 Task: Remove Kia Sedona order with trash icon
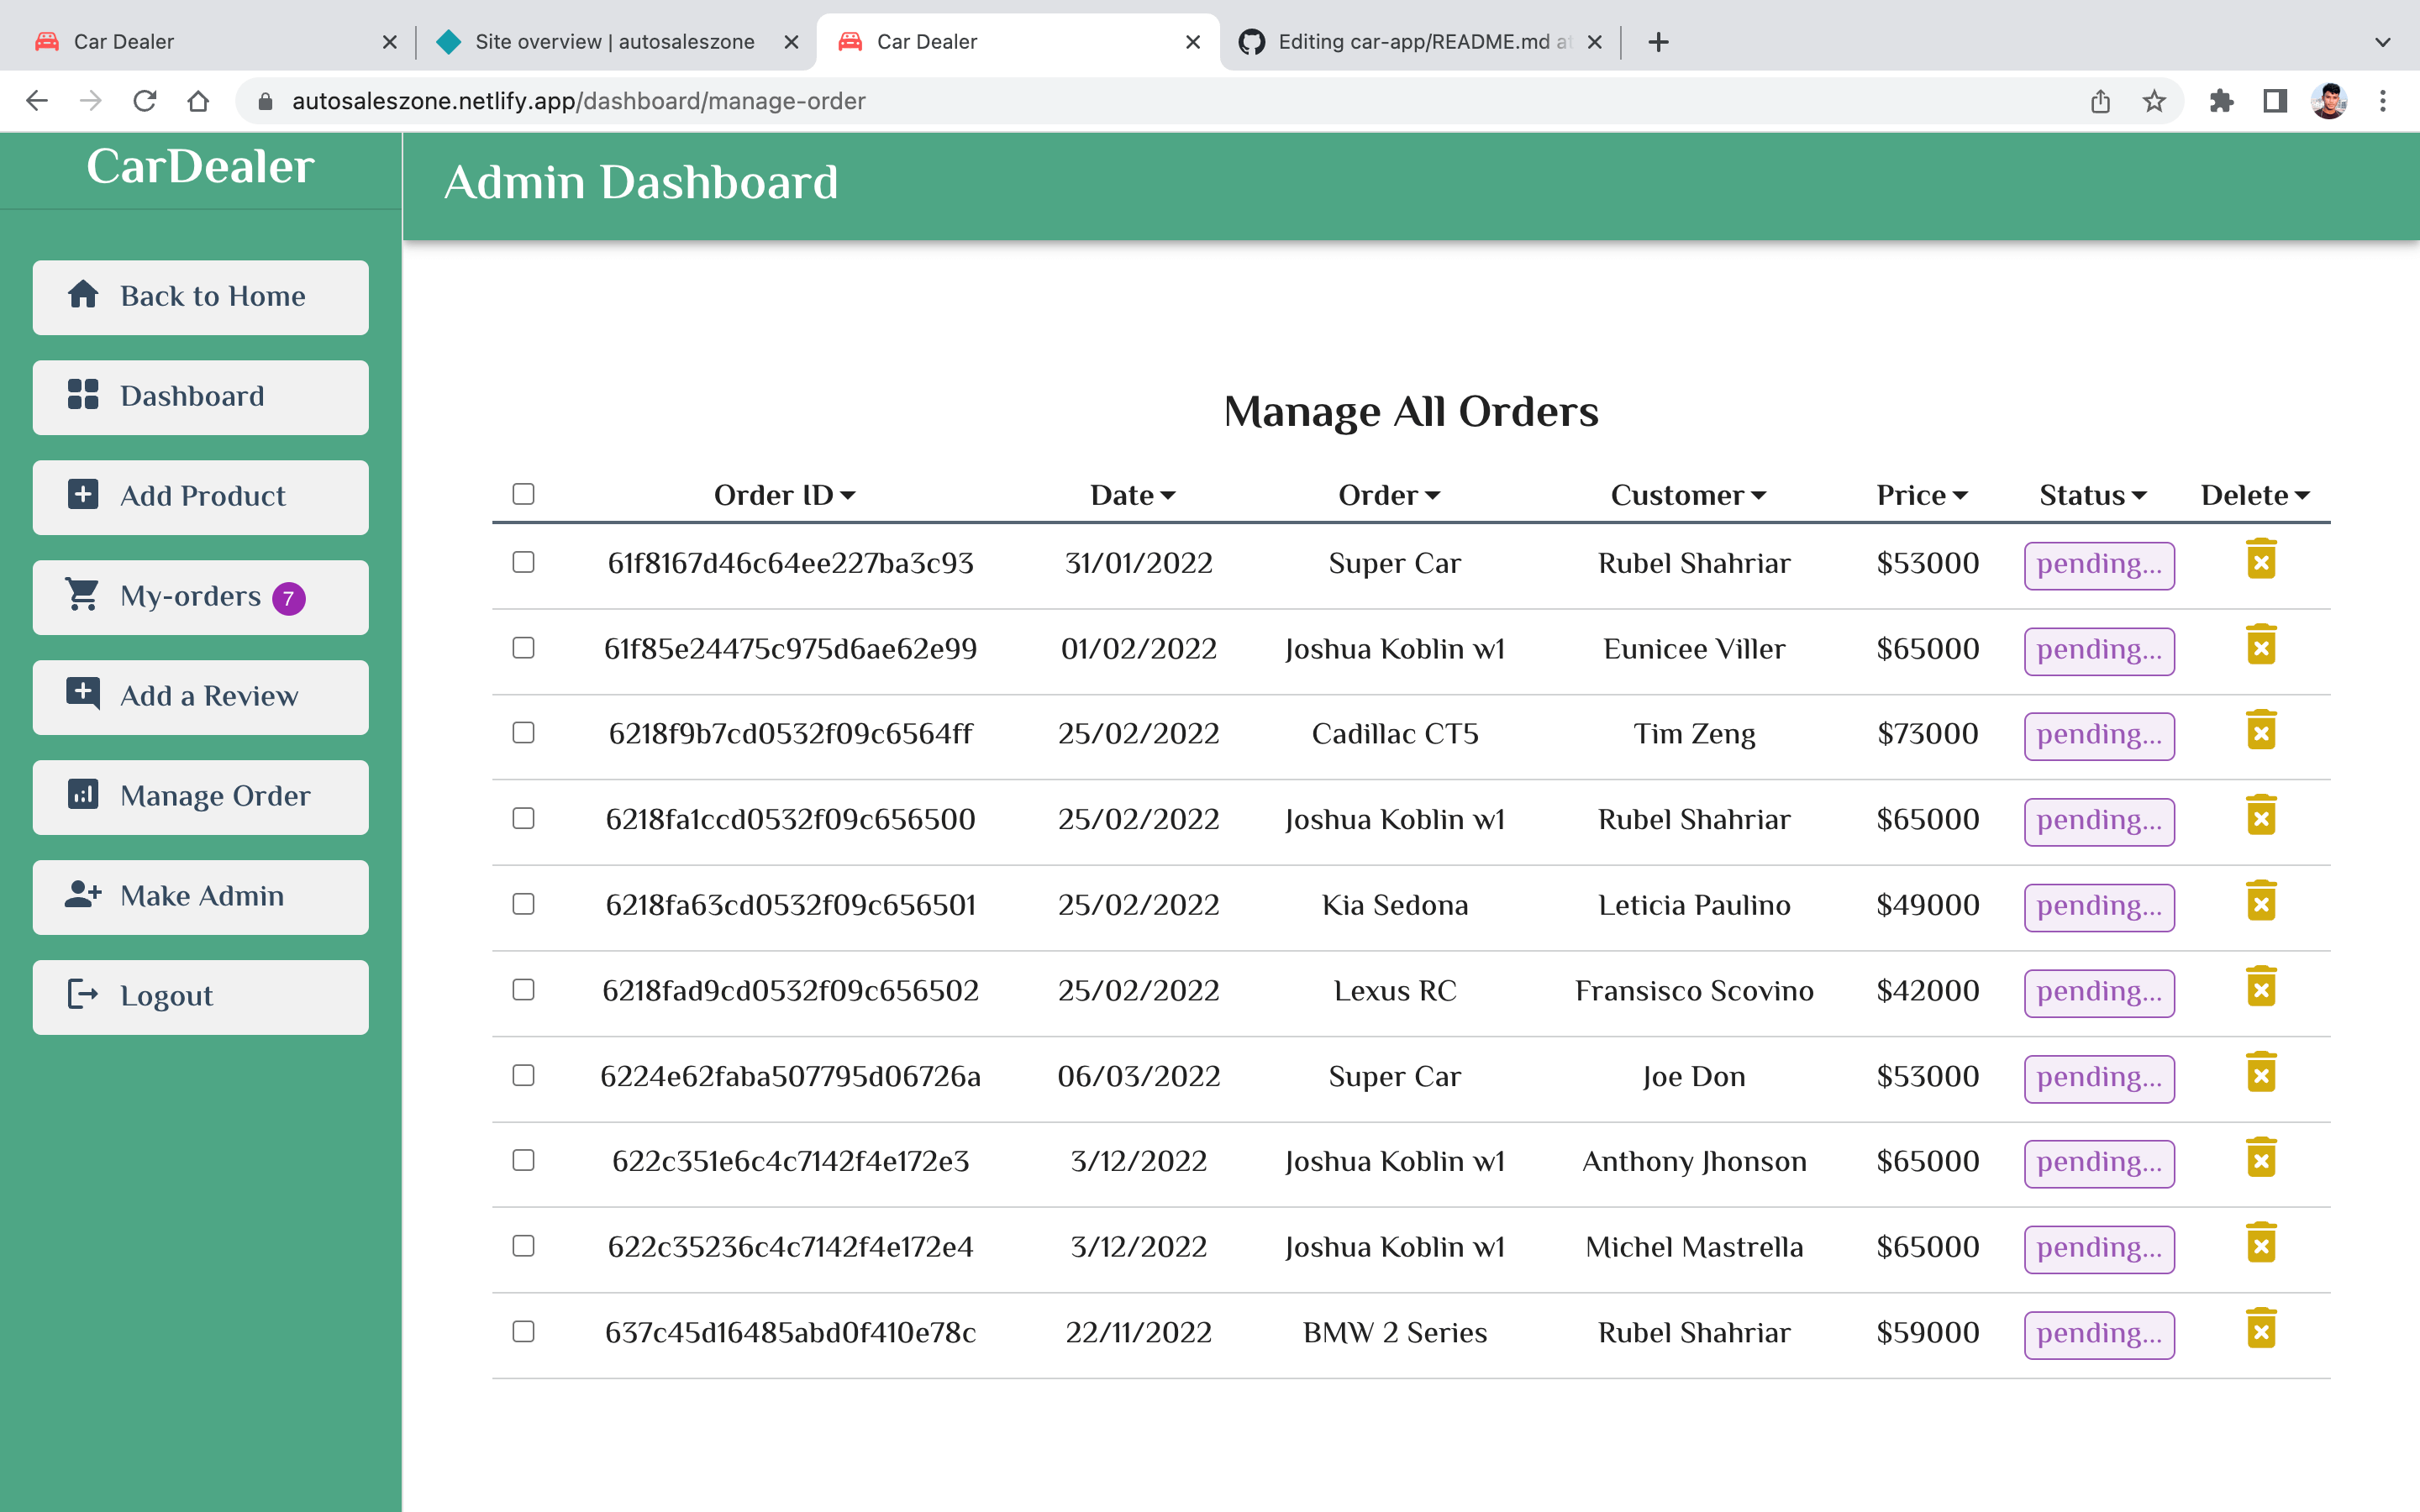click(x=2261, y=901)
